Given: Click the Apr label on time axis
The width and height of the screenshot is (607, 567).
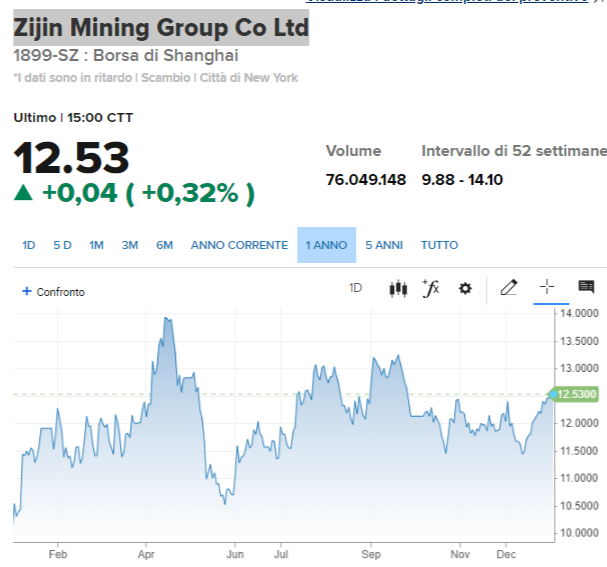Looking at the screenshot, I should 146,555.
